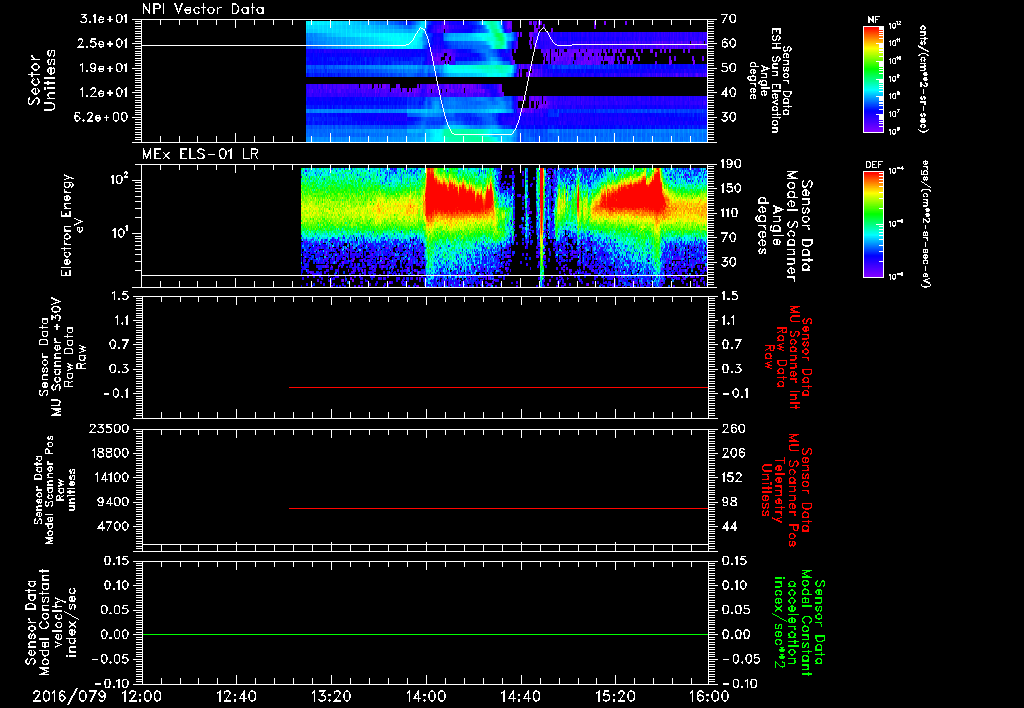Click the green line in velocity panel
Image resolution: width=1024 pixels, height=708 pixels.
pos(425,634)
